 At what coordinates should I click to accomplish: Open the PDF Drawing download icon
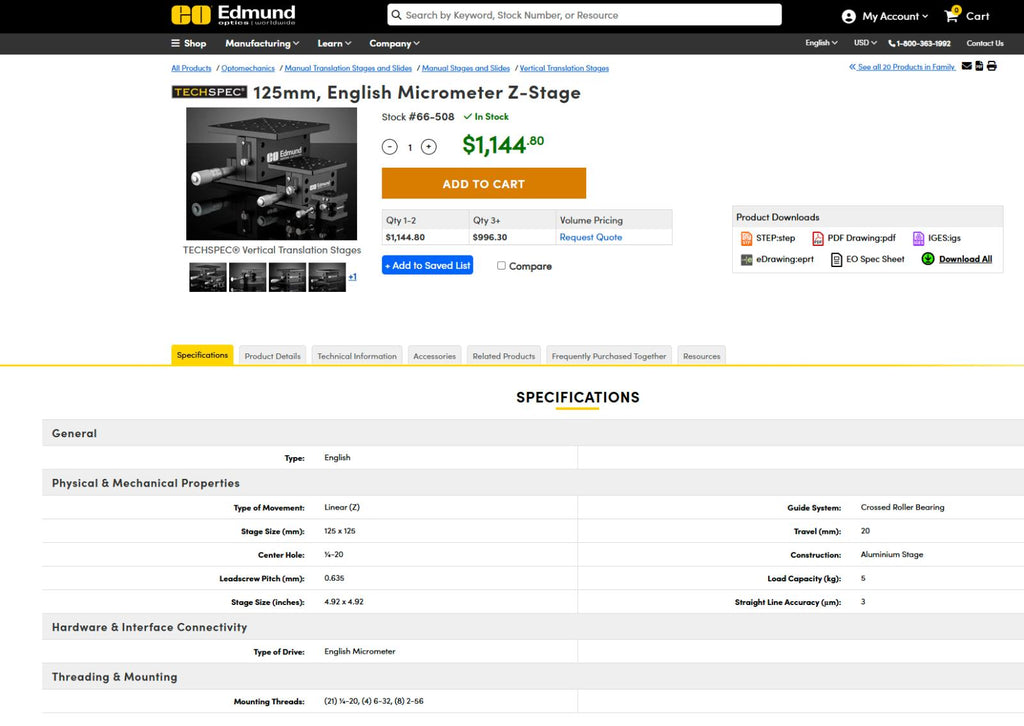(817, 239)
